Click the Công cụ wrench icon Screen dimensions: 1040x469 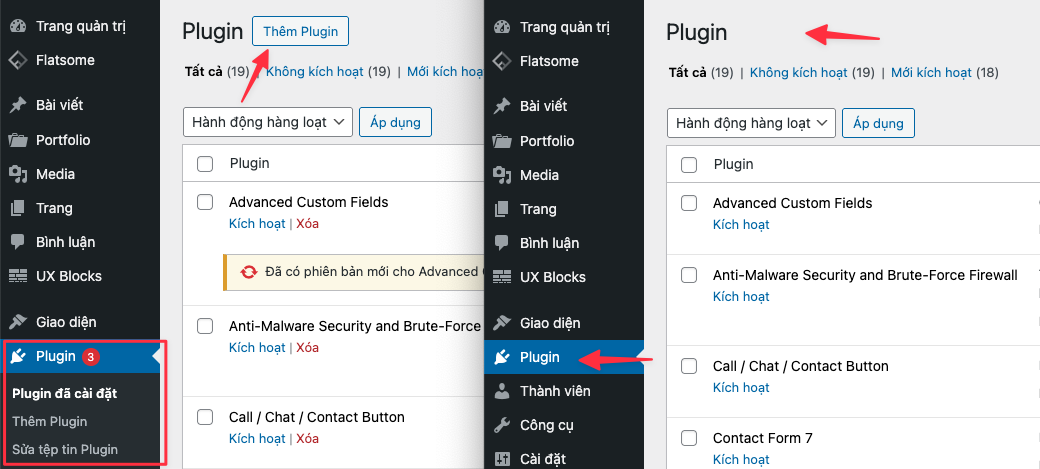coord(502,425)
